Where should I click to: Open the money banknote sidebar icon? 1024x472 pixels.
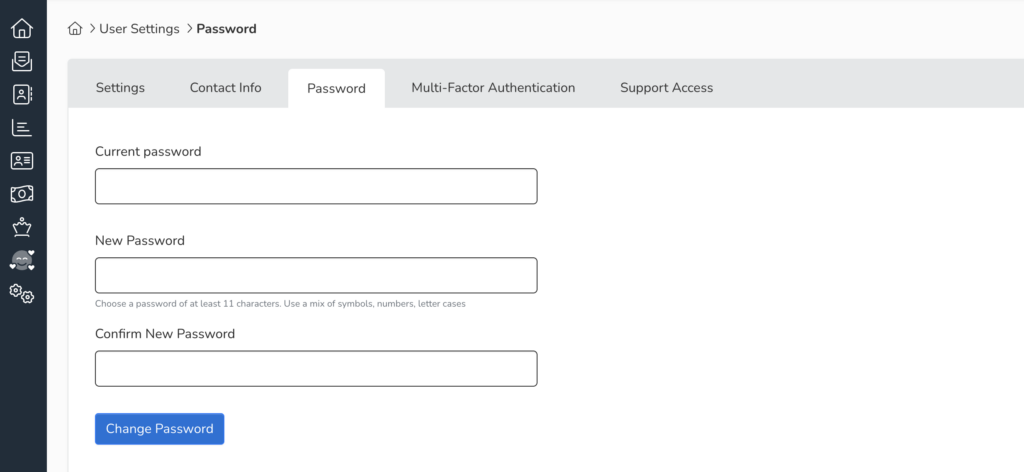[x=22, y=194]
